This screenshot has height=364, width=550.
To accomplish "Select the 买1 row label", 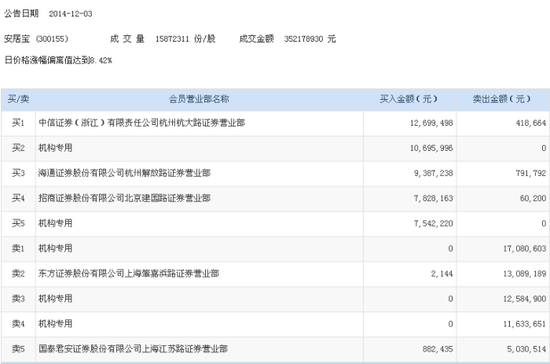I will pos(18,123).
